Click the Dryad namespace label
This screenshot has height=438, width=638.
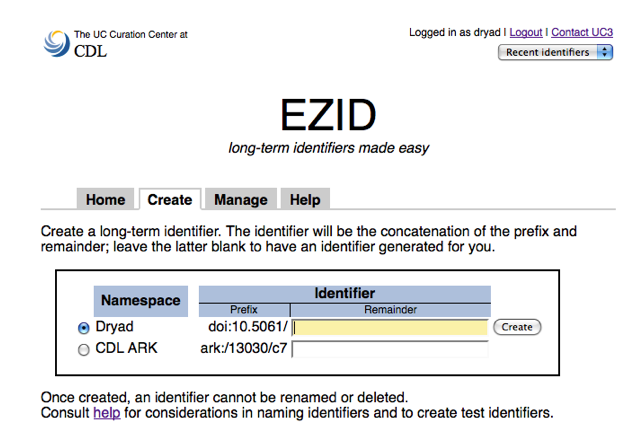114,326
